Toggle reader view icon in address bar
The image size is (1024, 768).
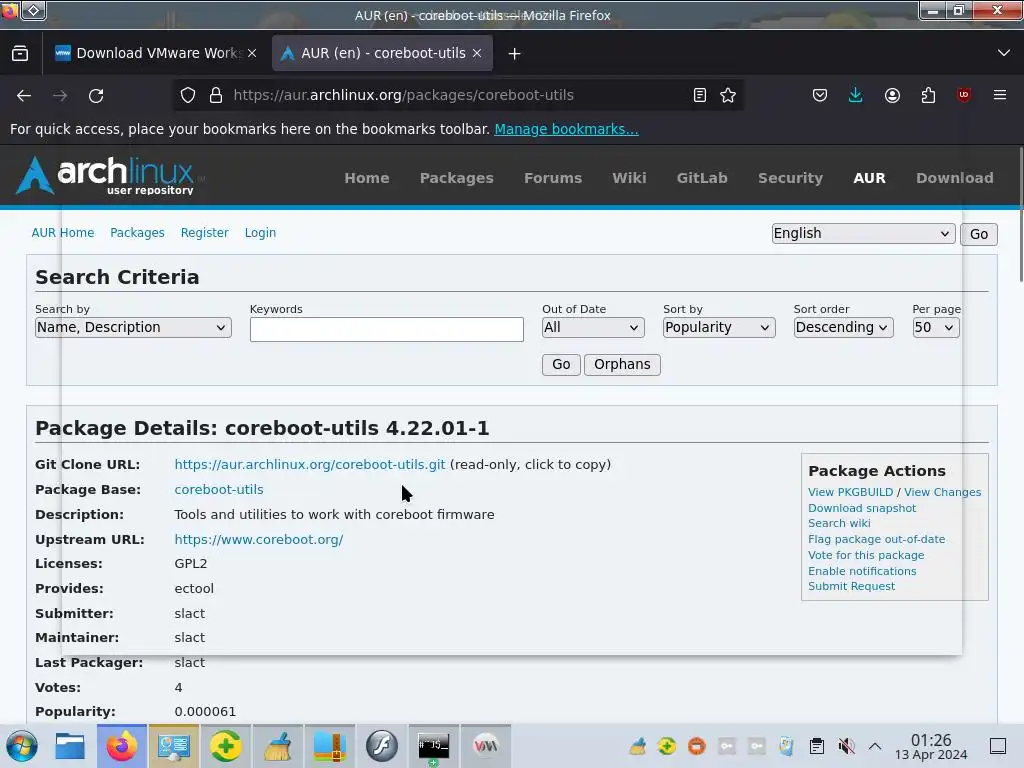click(699, 95)
